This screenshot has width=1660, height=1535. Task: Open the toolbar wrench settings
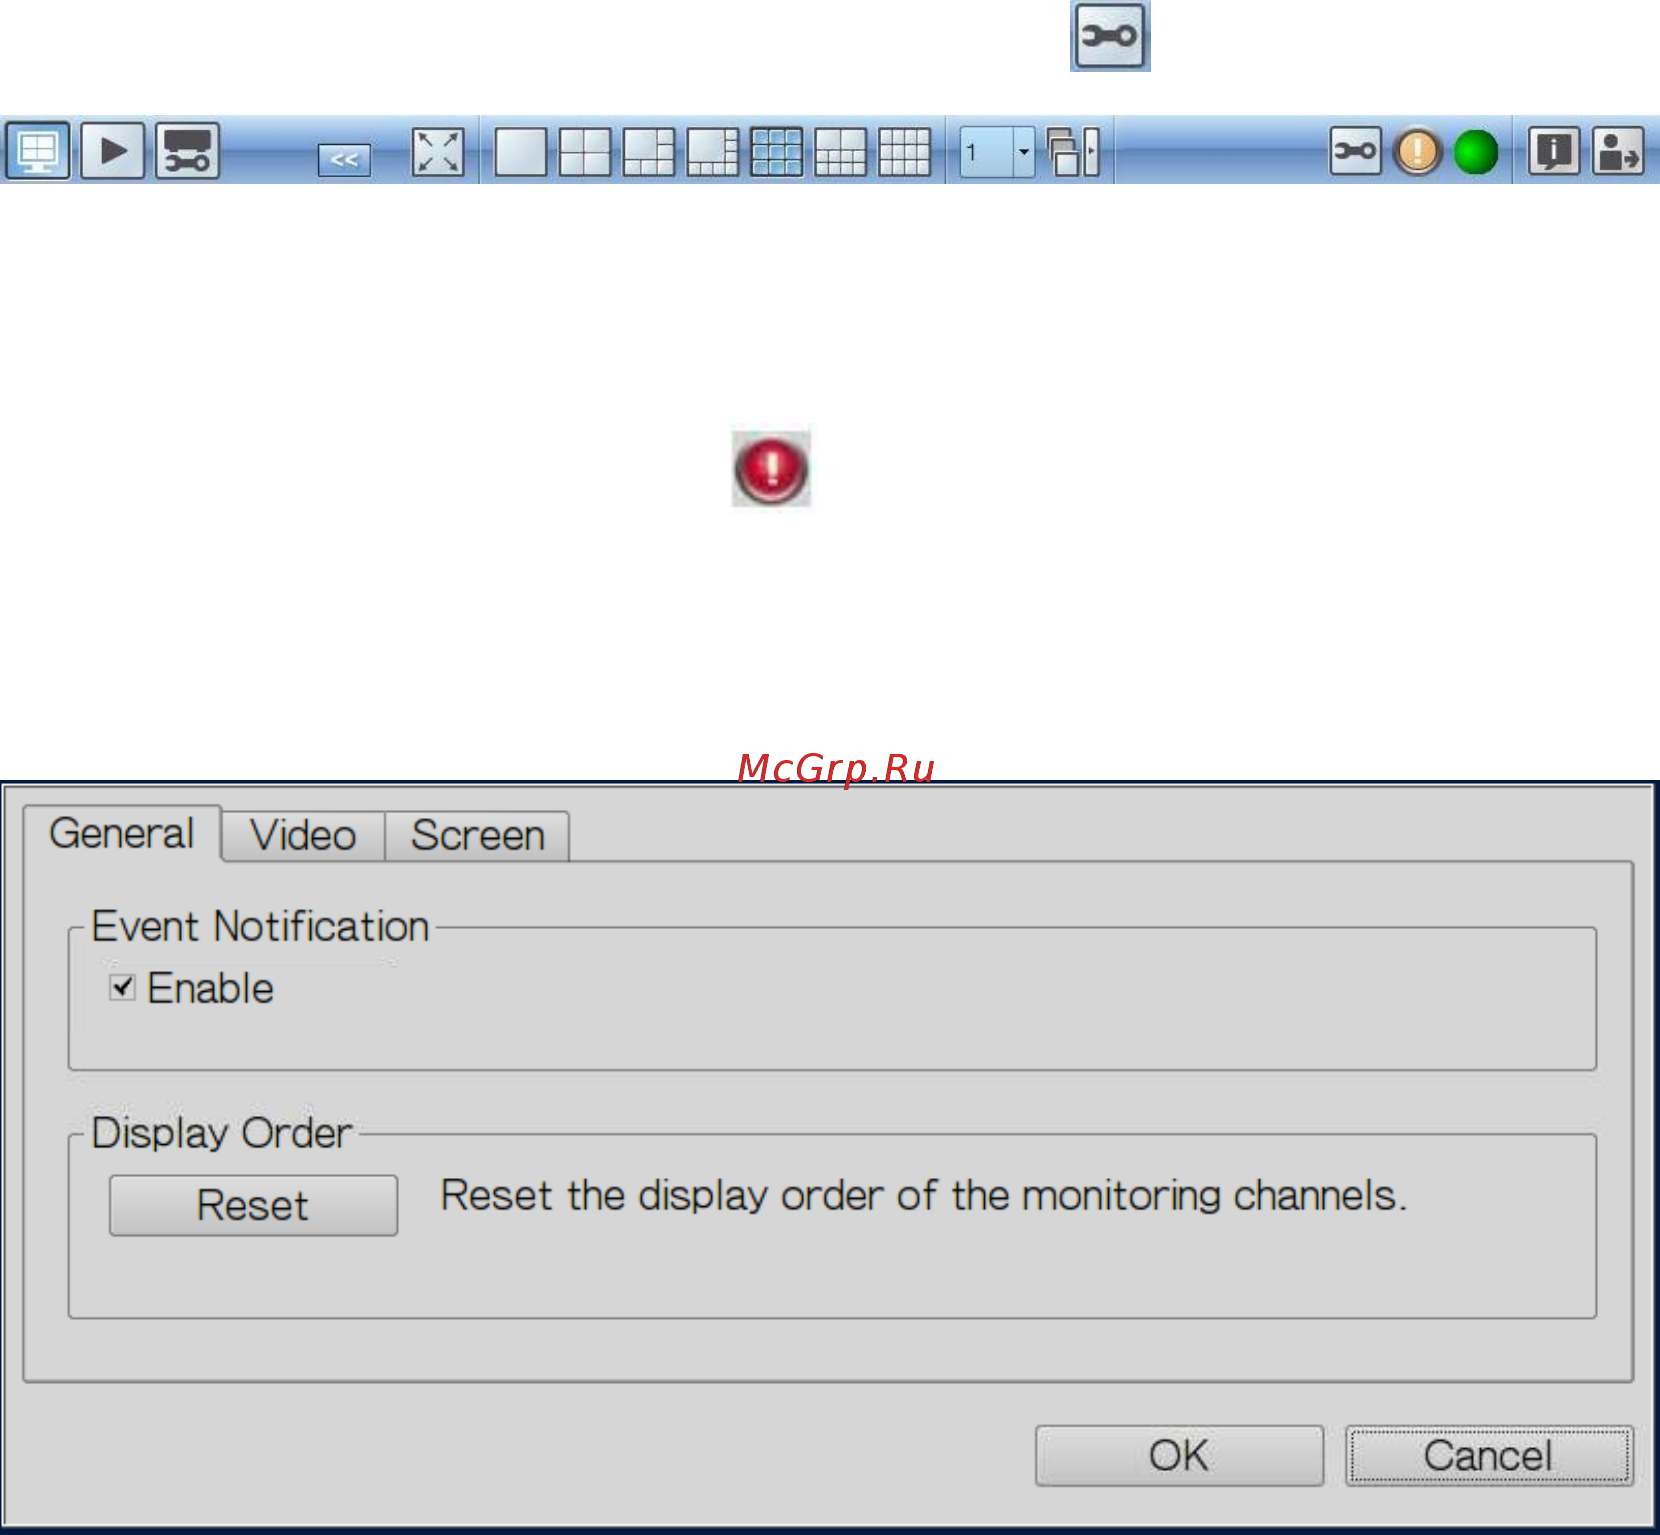pyautogui.click(x=1355, y=151)
